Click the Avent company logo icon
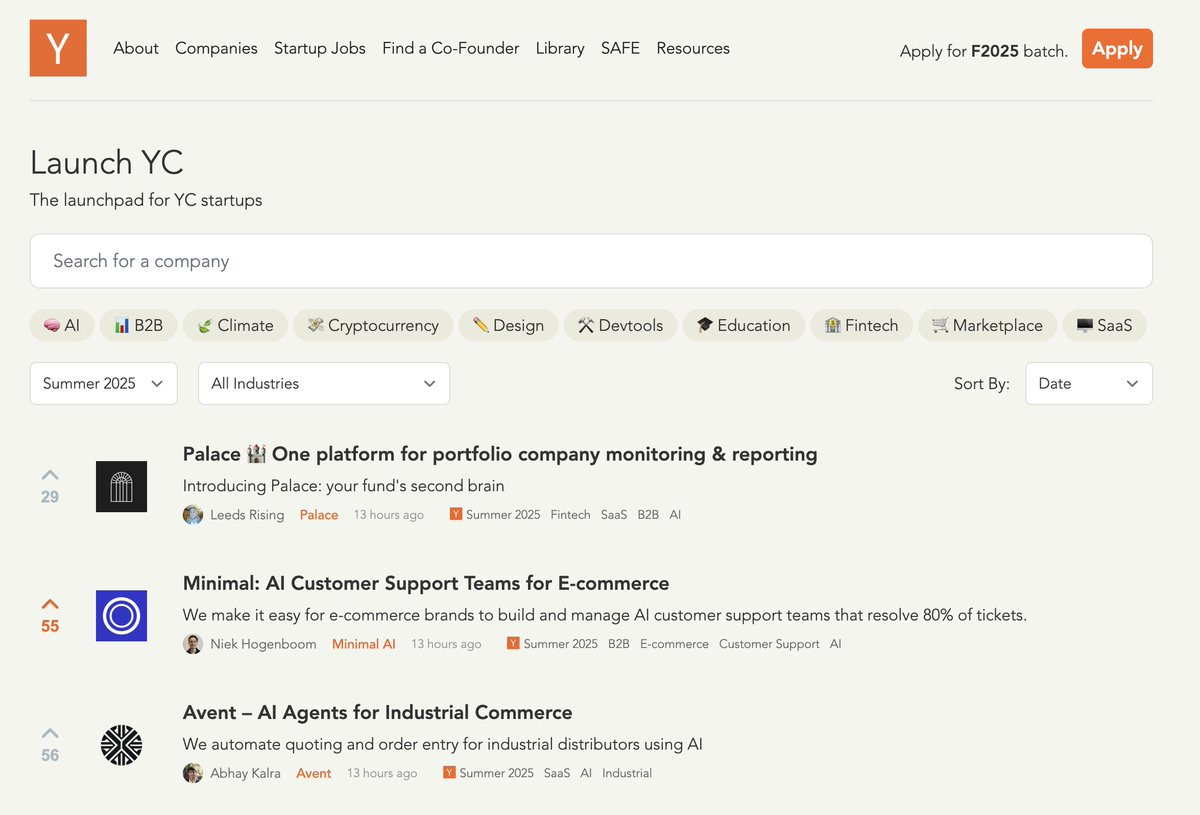This screenshot has width=1200, height=815. [121, 745]
